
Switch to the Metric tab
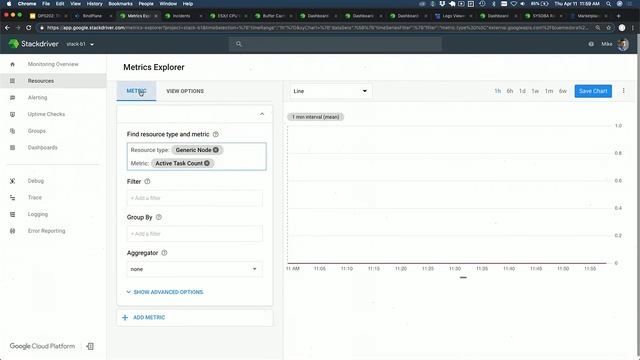tap(136, 91)
